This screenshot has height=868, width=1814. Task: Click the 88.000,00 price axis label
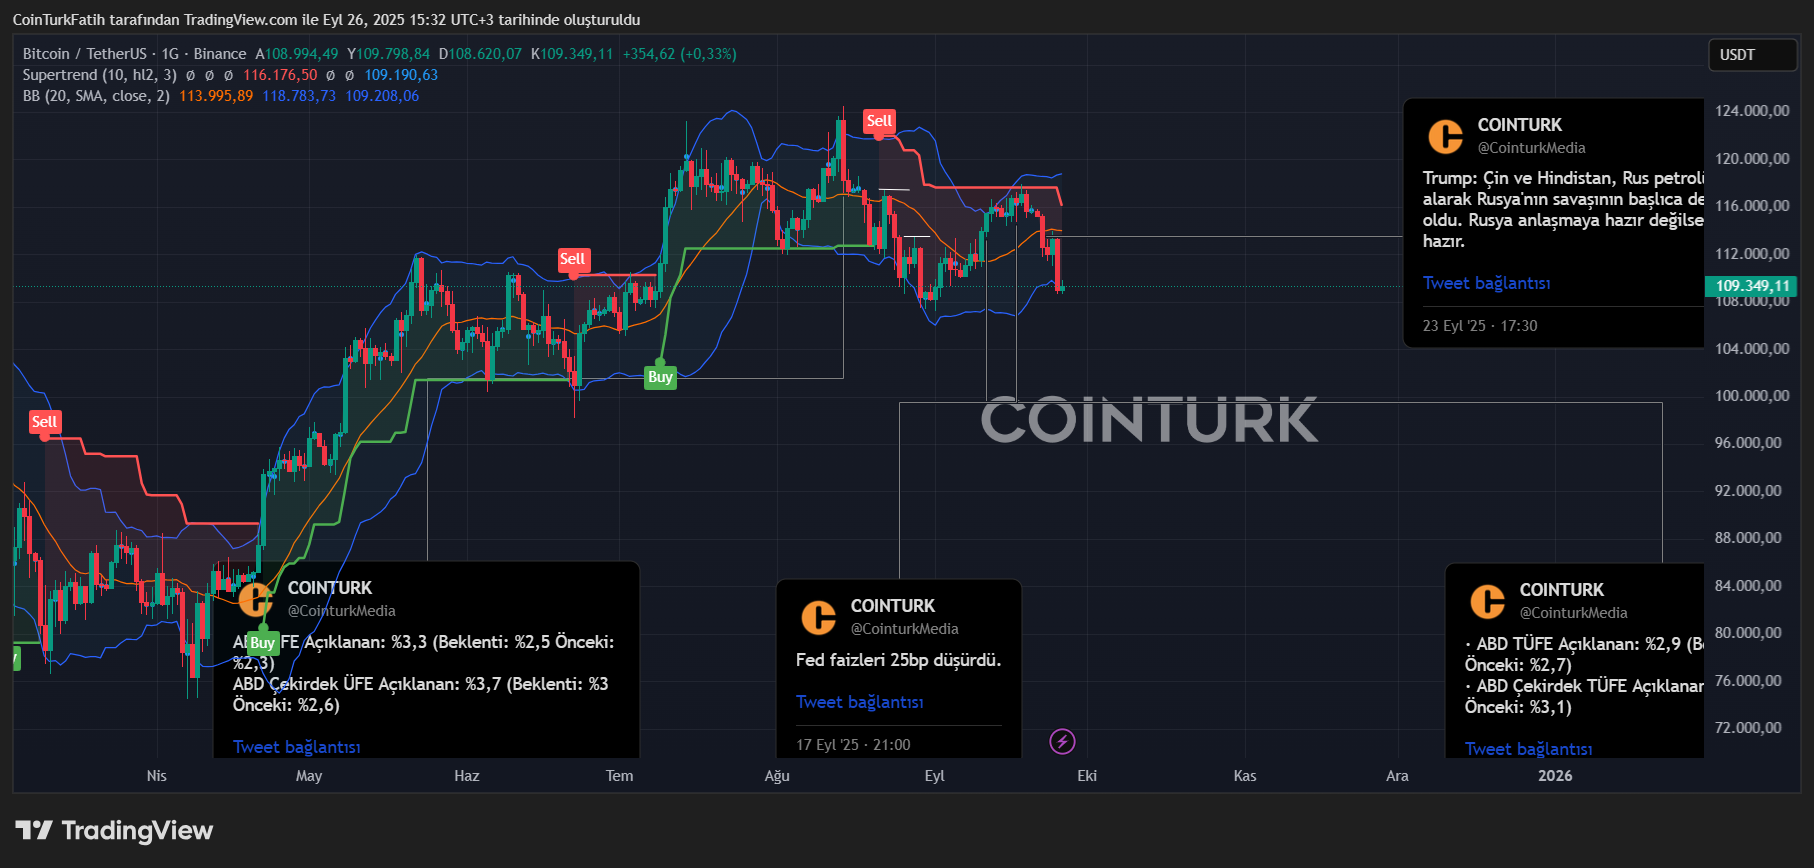pyautogui.click(x=1748, y=538)
